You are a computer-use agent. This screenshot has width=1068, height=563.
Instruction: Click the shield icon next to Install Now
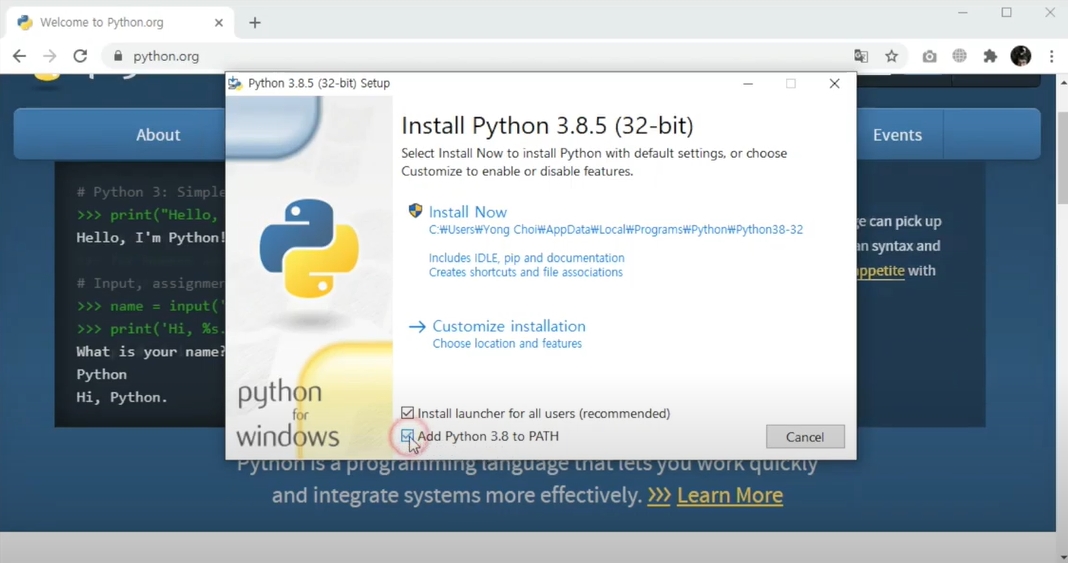[415, 211]
